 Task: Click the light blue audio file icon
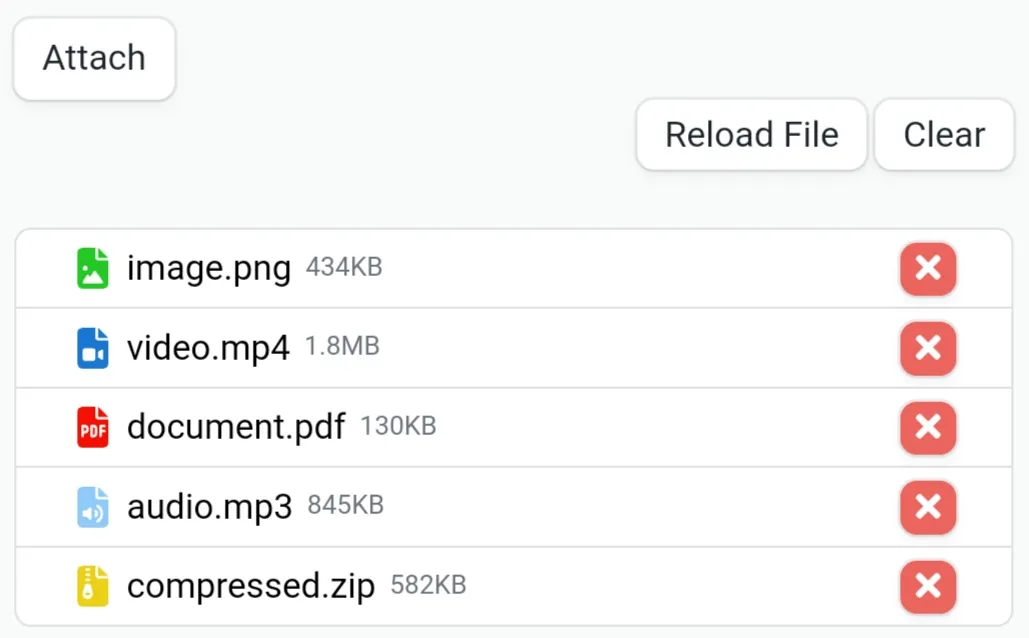coord(93,507)
